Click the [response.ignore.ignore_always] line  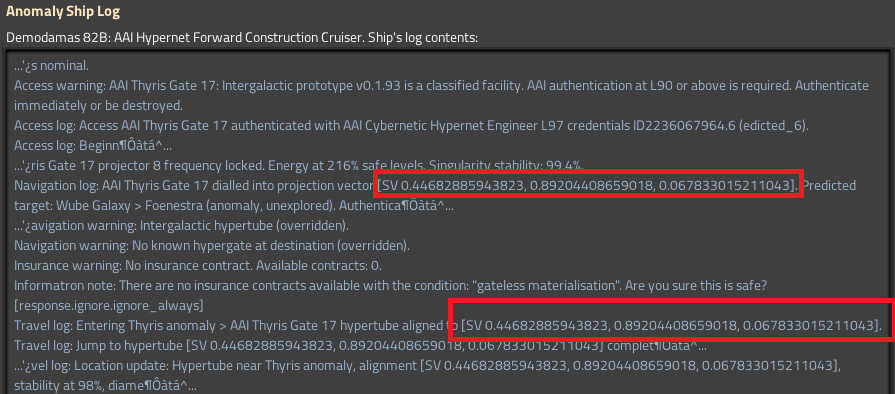[108, 305]
